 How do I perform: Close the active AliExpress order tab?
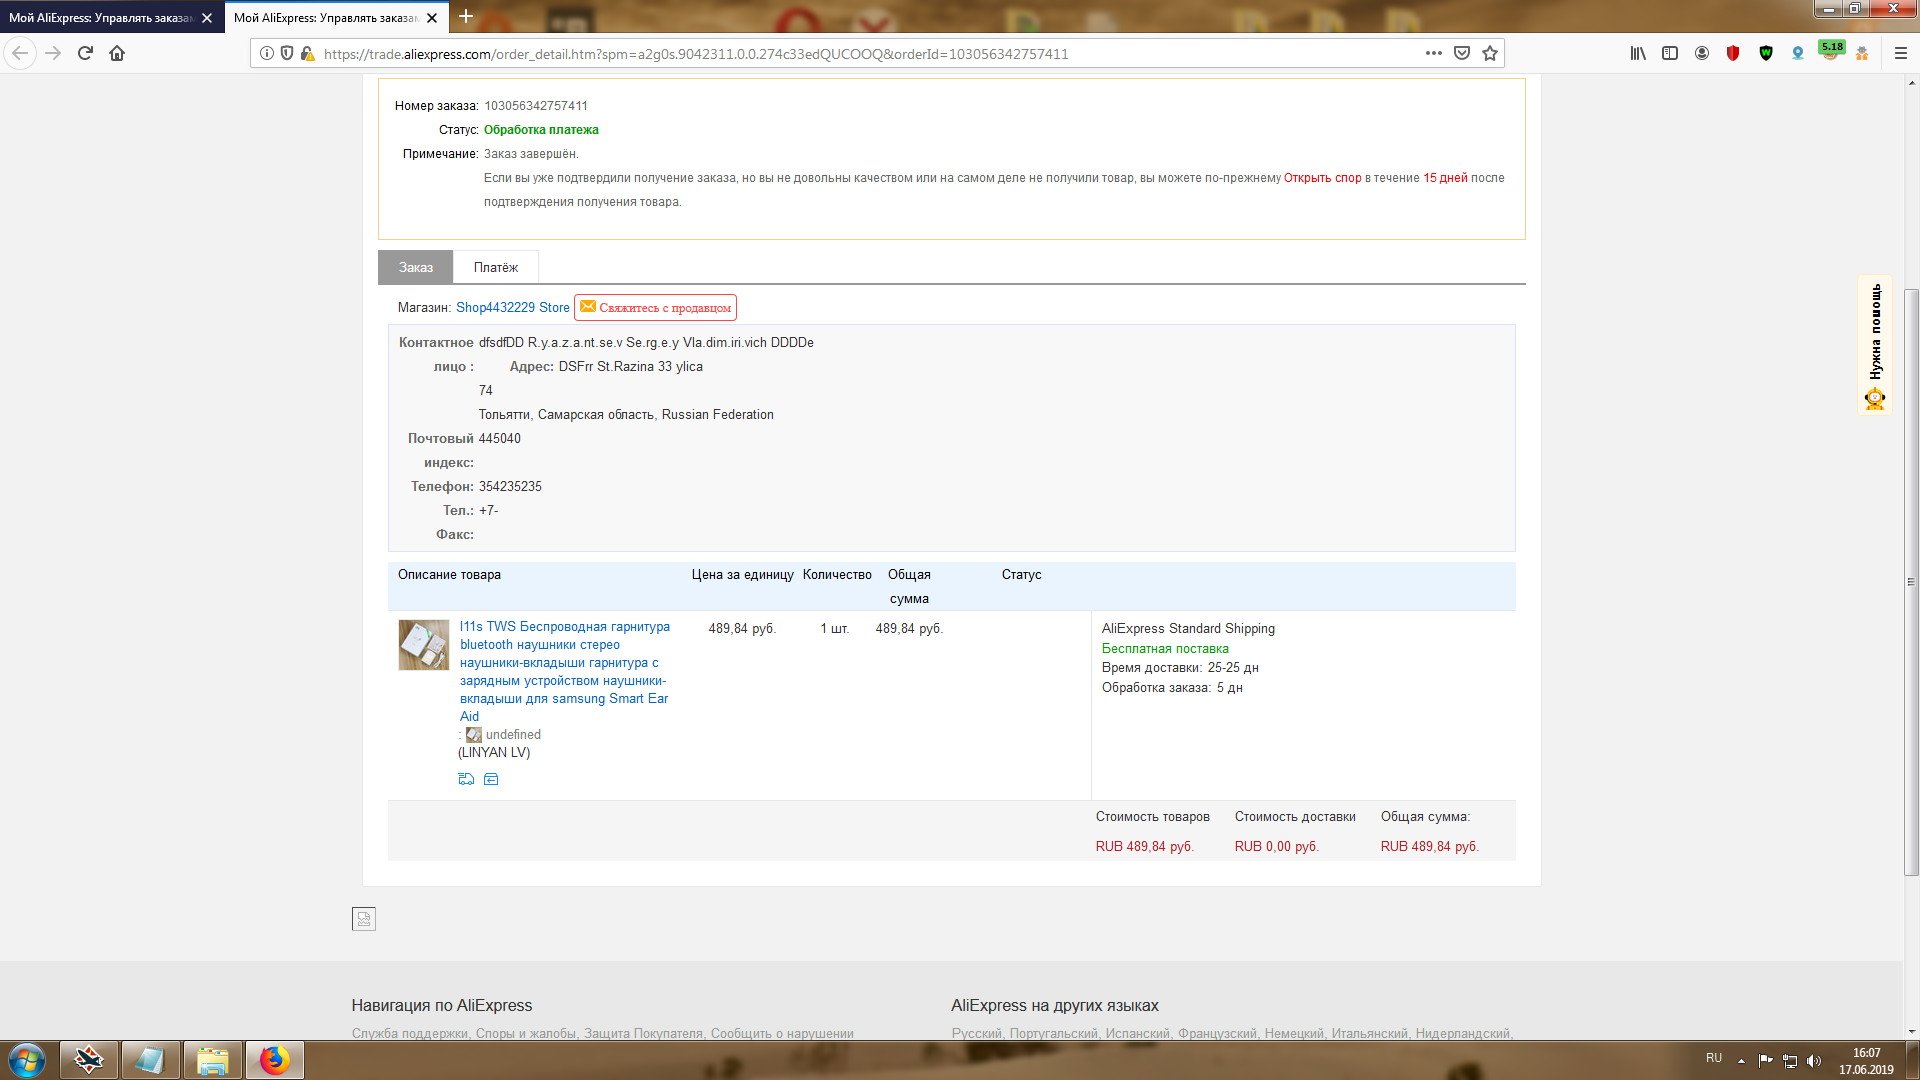click(432, 18)
